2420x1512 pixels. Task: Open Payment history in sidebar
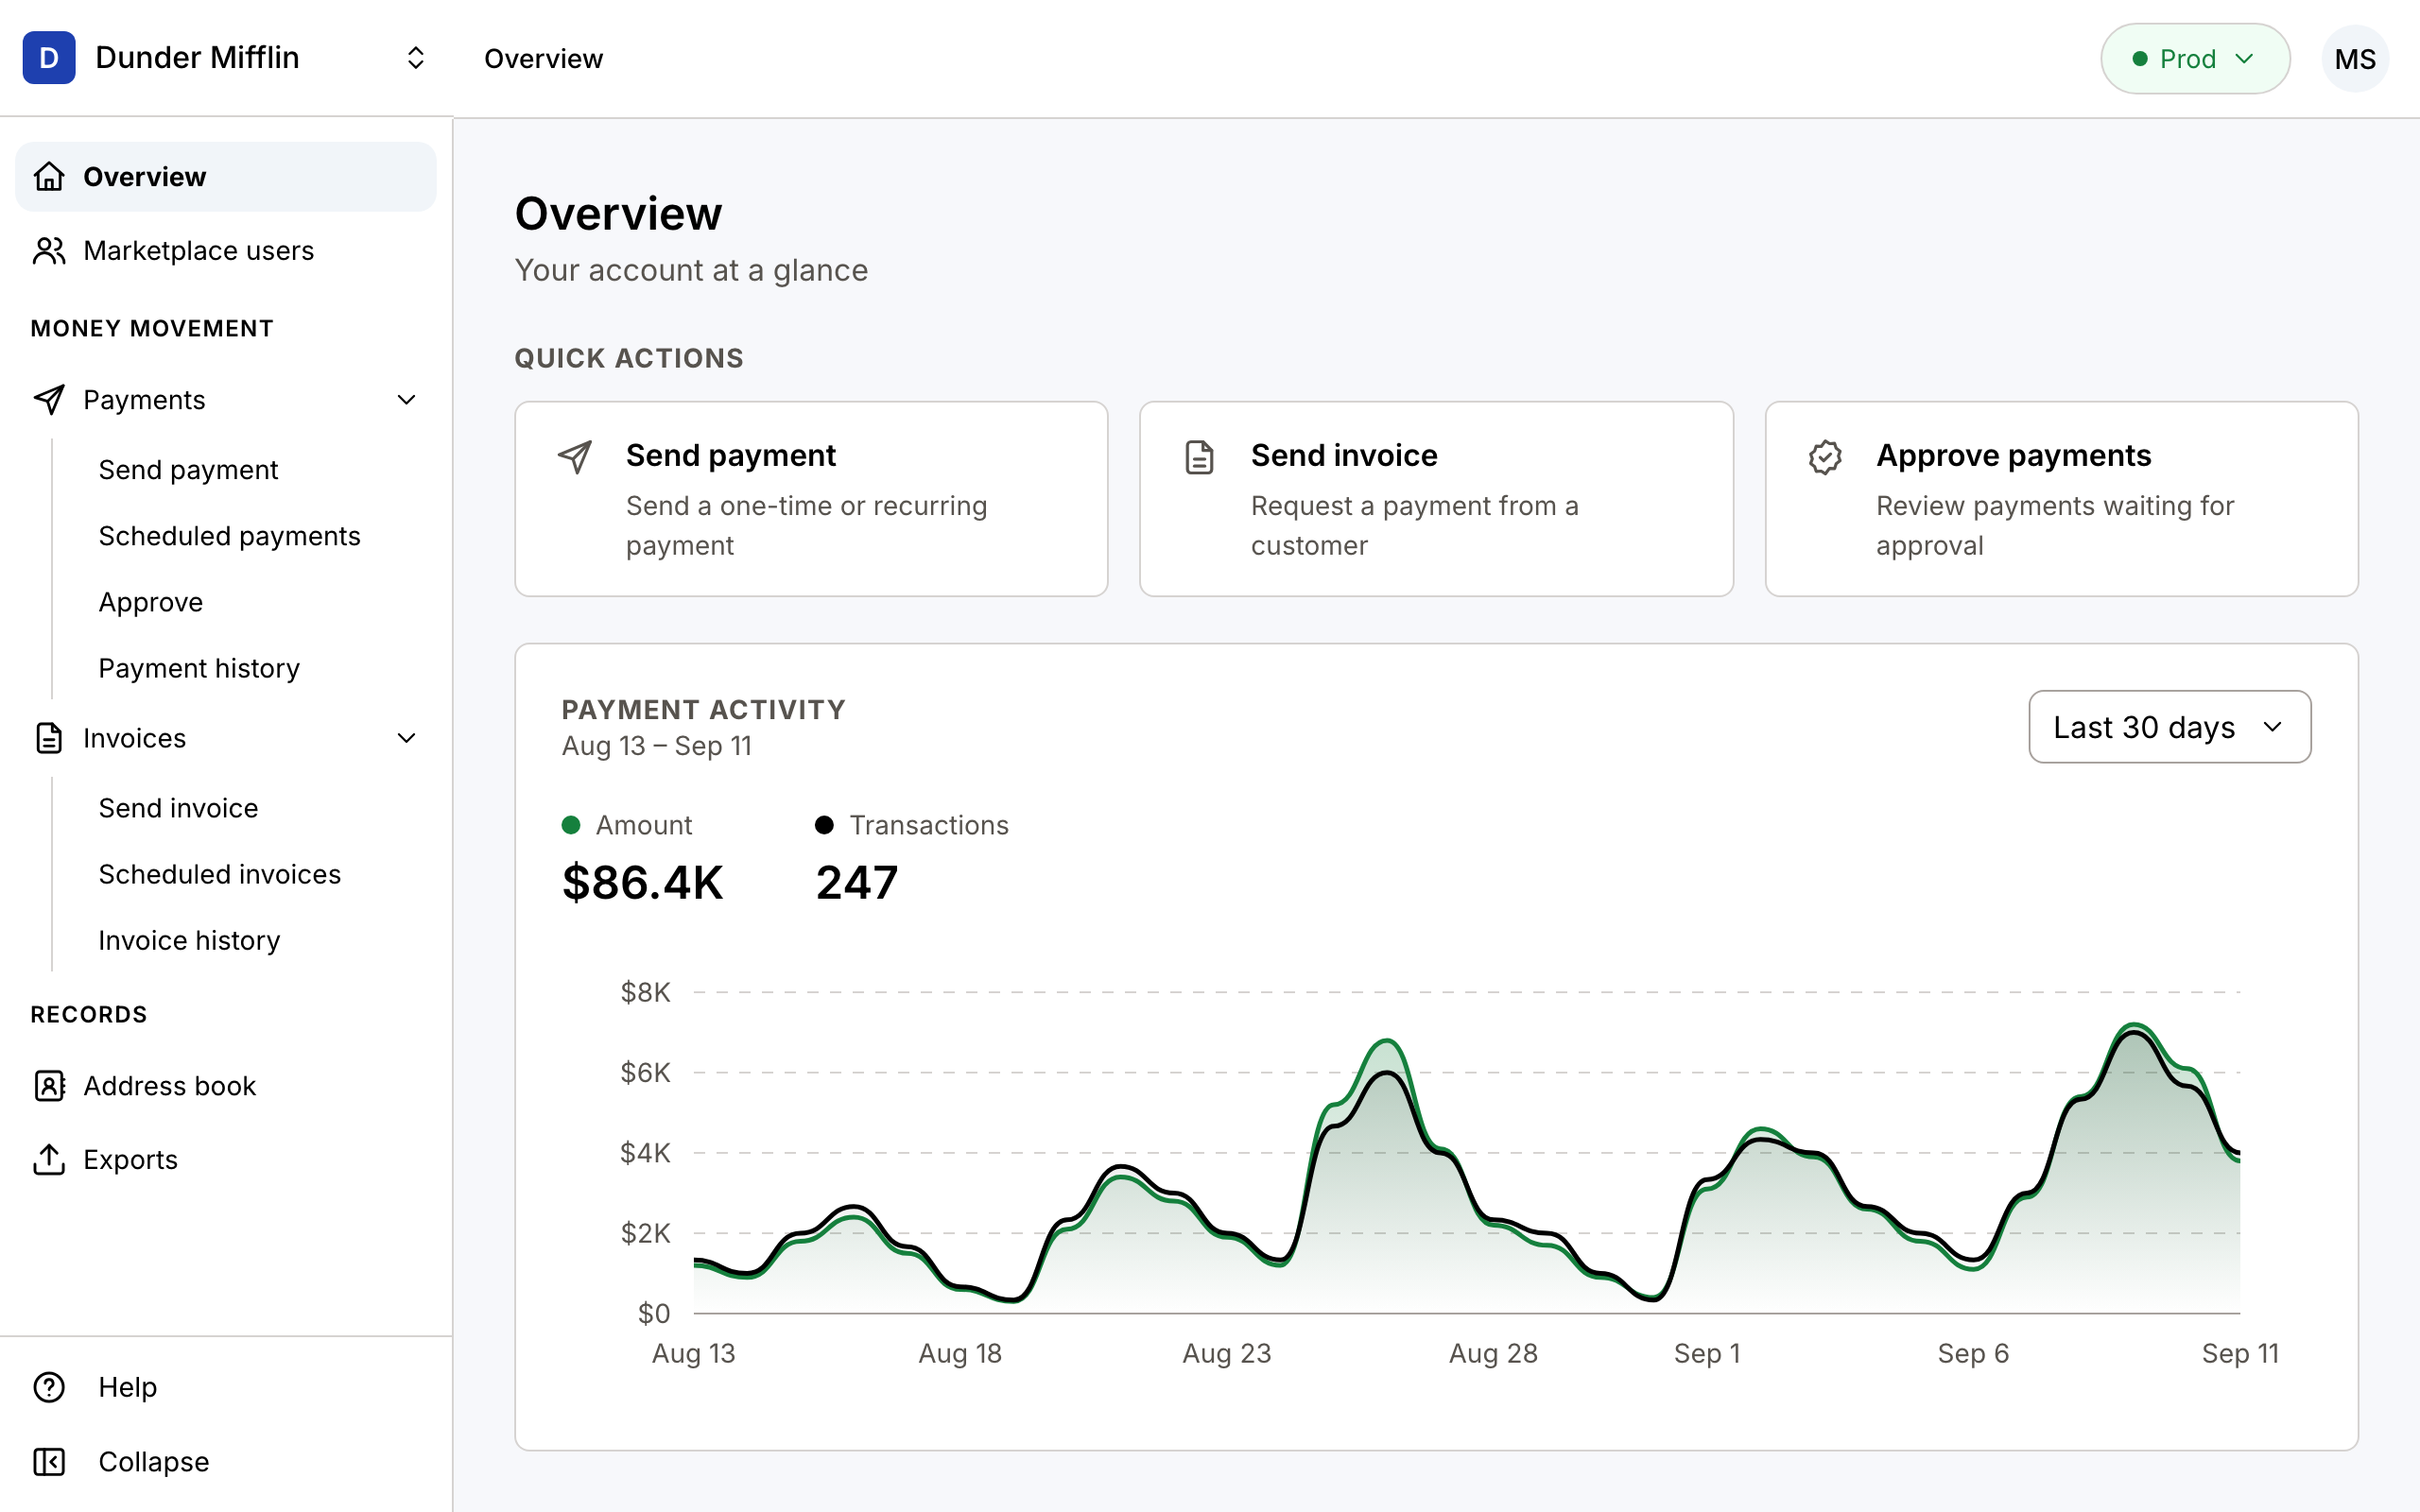pos(199,668)
